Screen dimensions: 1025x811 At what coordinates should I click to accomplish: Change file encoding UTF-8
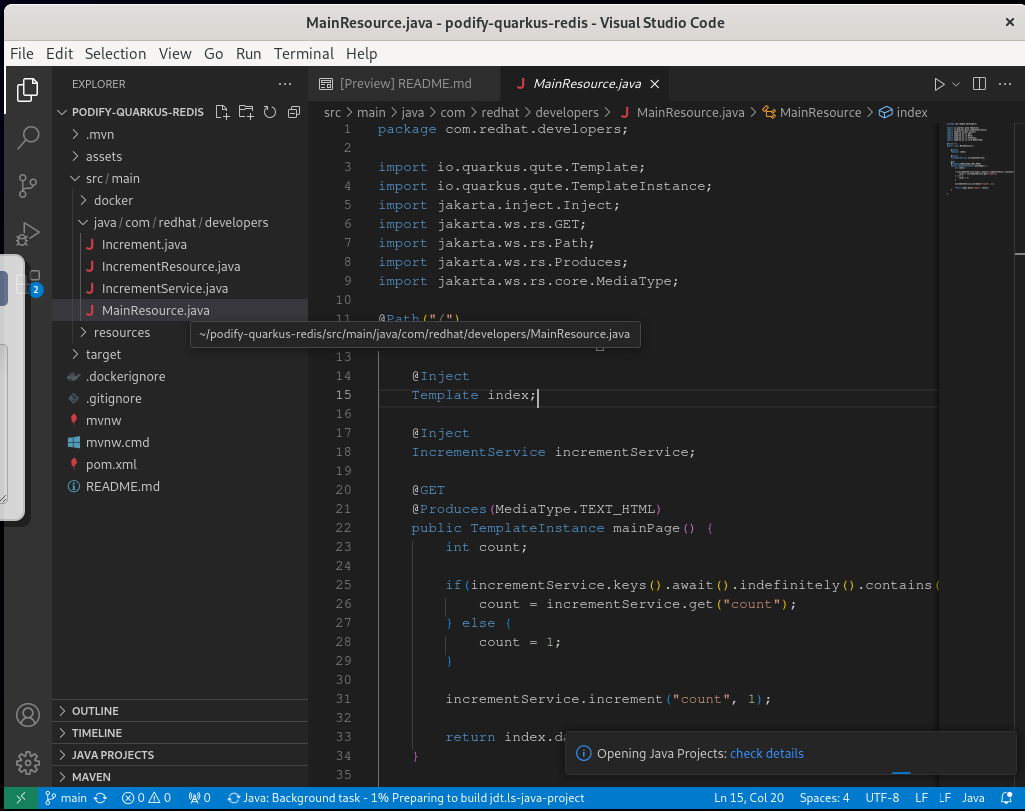point(882,798)
